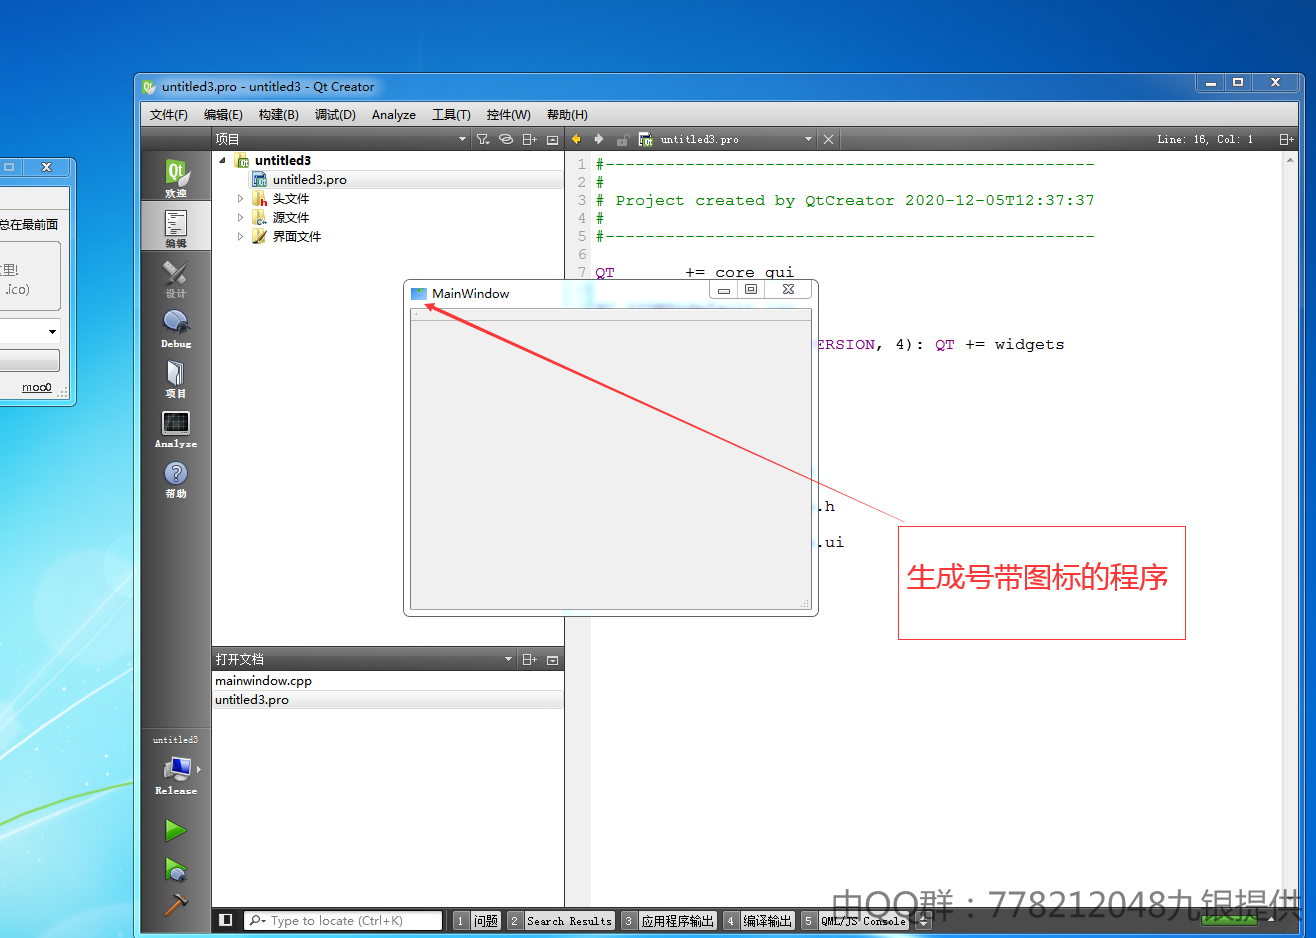Open the Welcome (欢迎) mode
Screen dimensions: 1316x938
(x=176, y=177)
